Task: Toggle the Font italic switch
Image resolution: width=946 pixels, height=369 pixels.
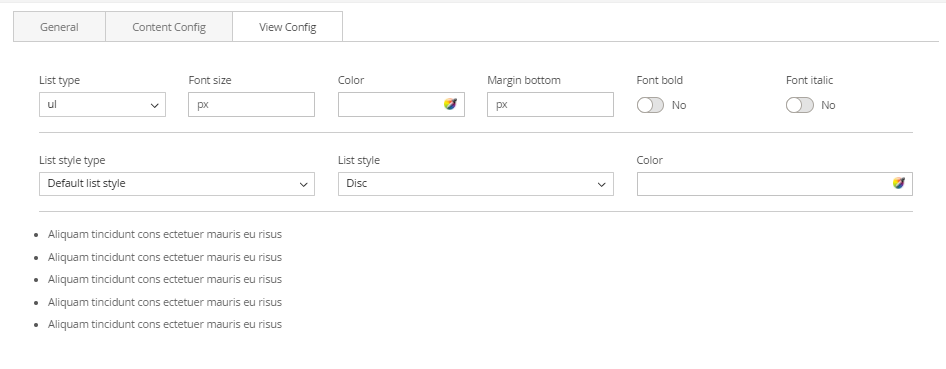Action: coord(799,105)
